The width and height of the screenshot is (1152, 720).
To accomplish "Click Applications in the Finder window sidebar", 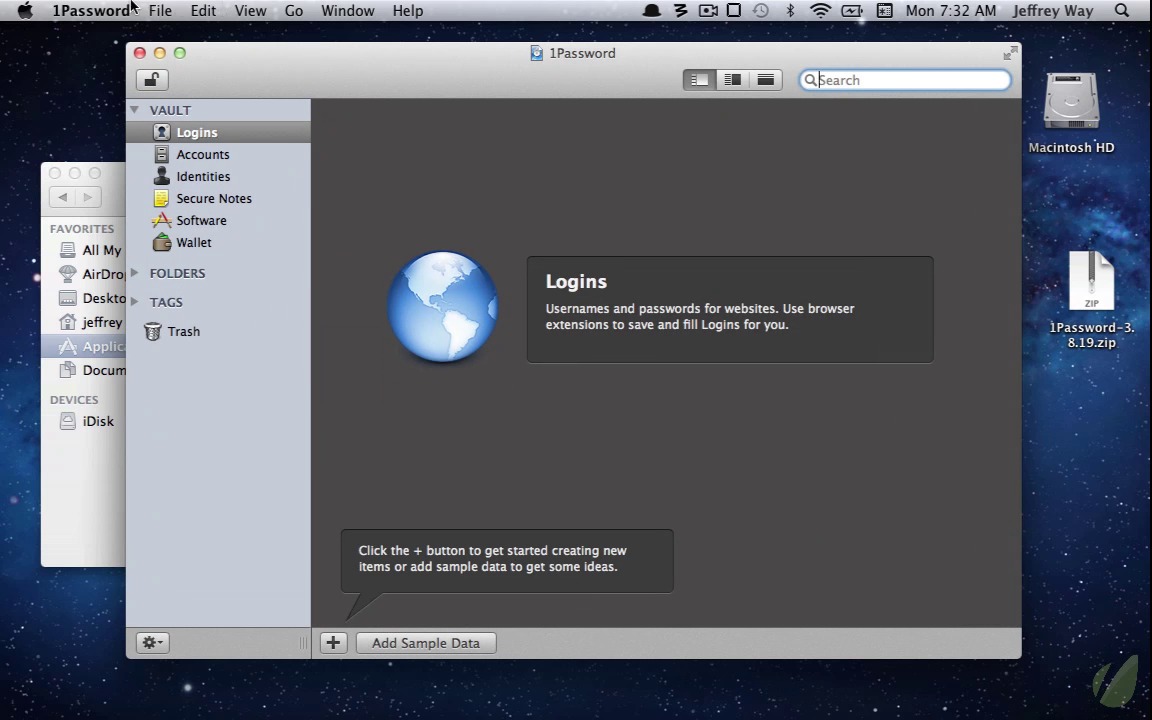I will (x=84, y=346).
